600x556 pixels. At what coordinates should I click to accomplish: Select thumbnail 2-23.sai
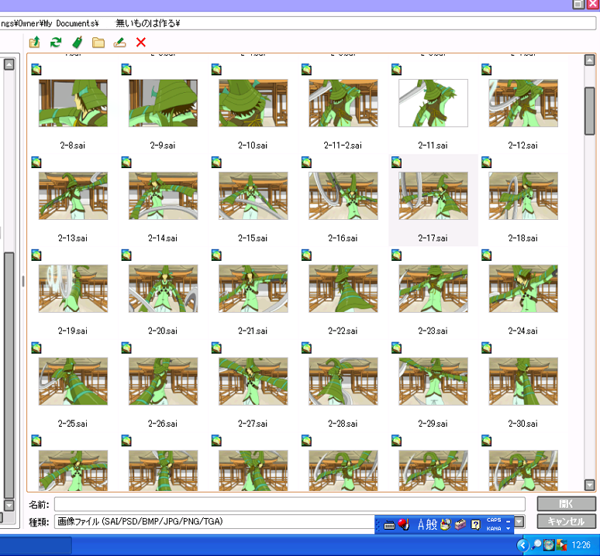pyautogui.click(x=433, y=289)
